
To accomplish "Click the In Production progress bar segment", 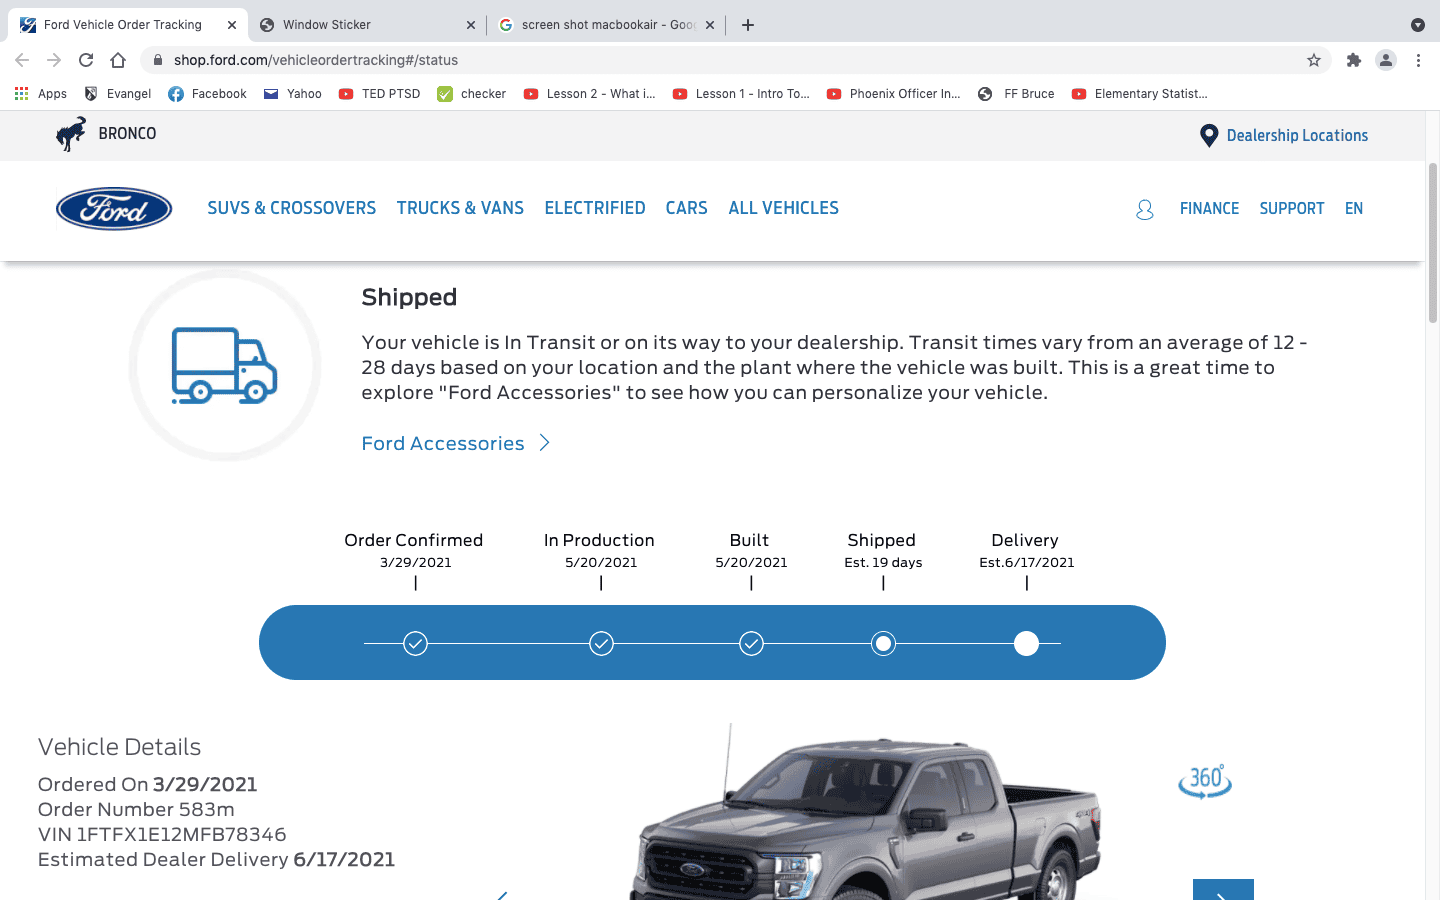I will [600, 643].
